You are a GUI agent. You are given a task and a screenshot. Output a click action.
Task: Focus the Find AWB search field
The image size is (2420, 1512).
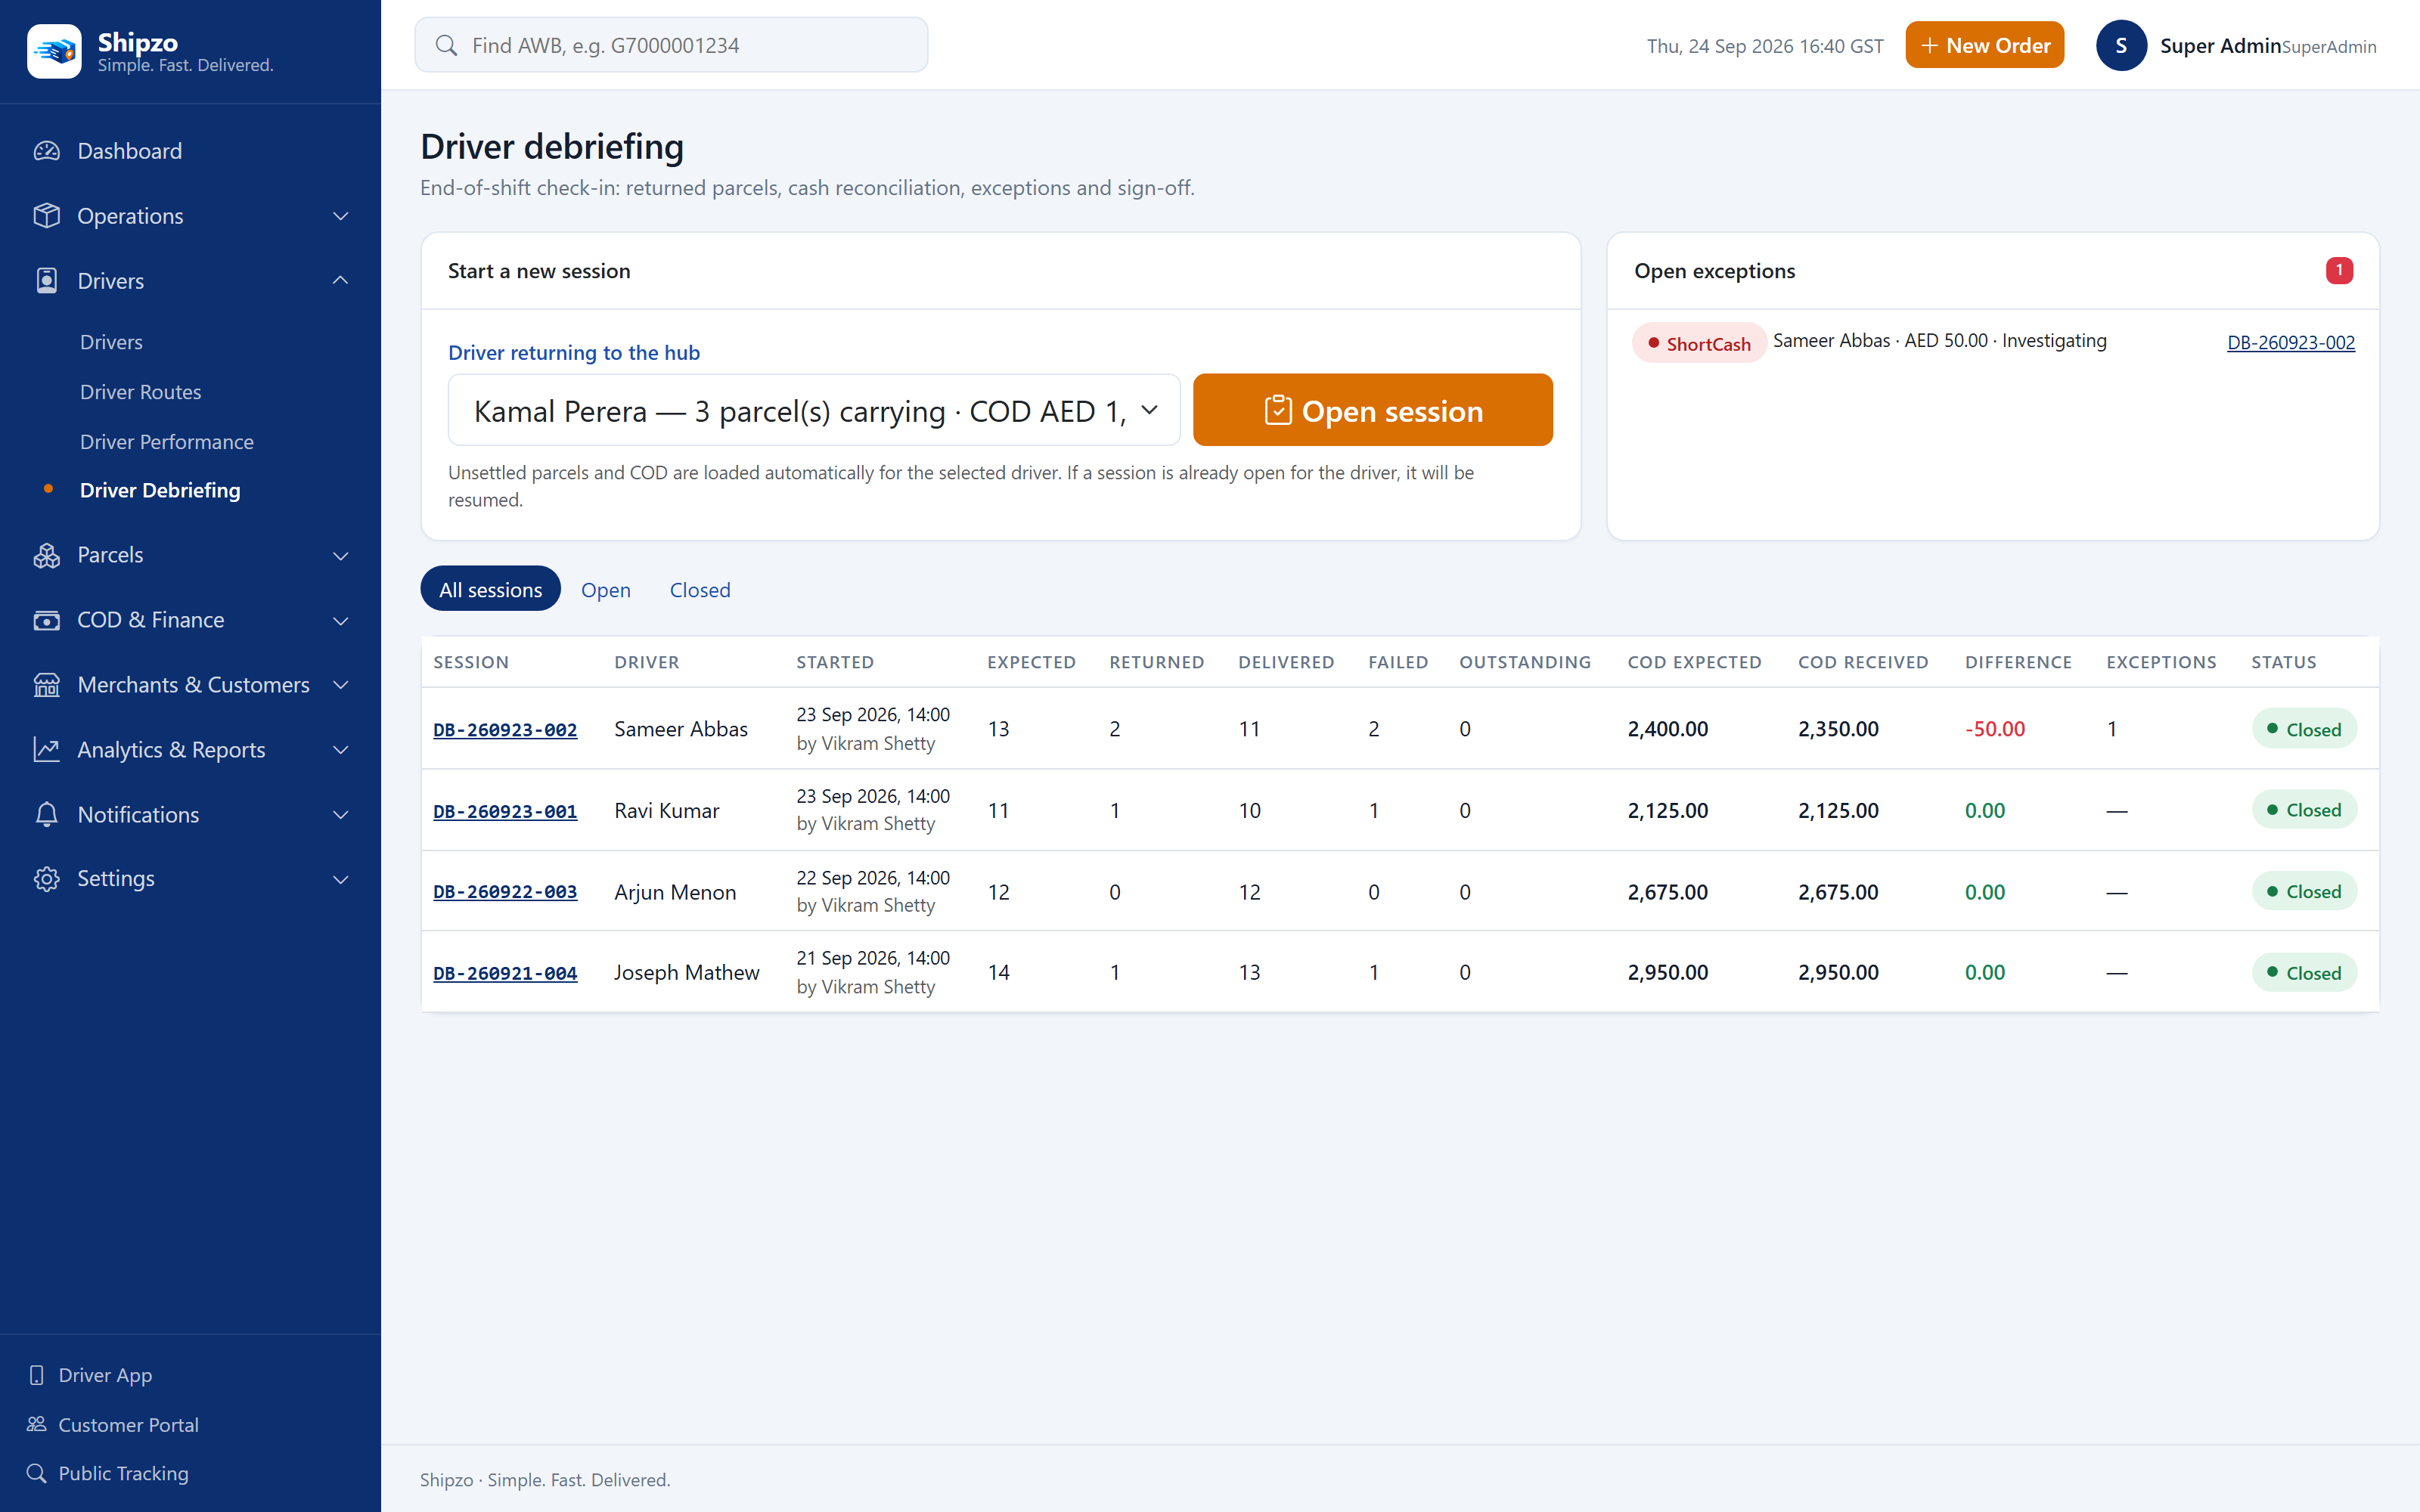point(671,45)
